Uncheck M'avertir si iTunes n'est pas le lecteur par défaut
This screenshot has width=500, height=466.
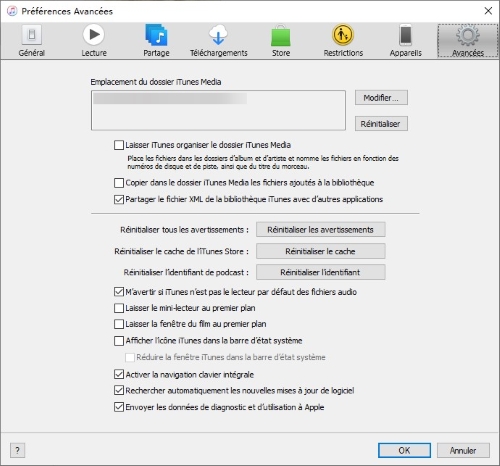pos(119,292)
